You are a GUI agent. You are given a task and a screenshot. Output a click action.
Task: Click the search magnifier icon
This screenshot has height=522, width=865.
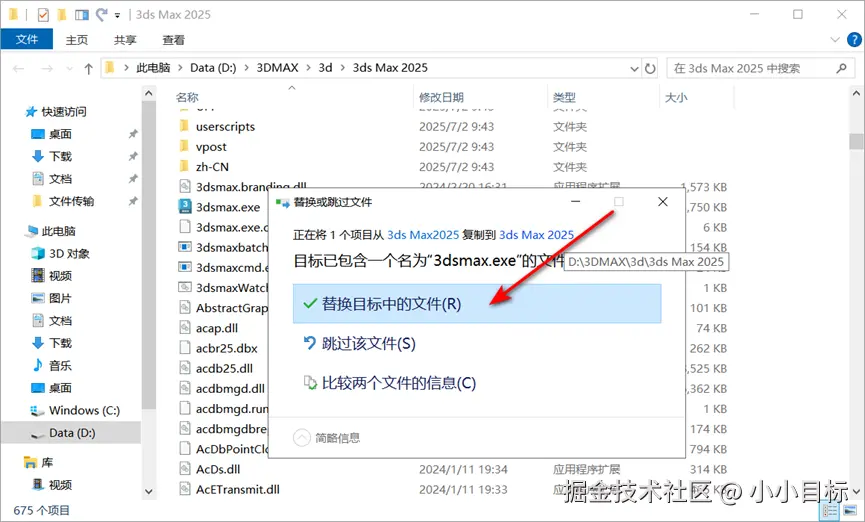841,68
